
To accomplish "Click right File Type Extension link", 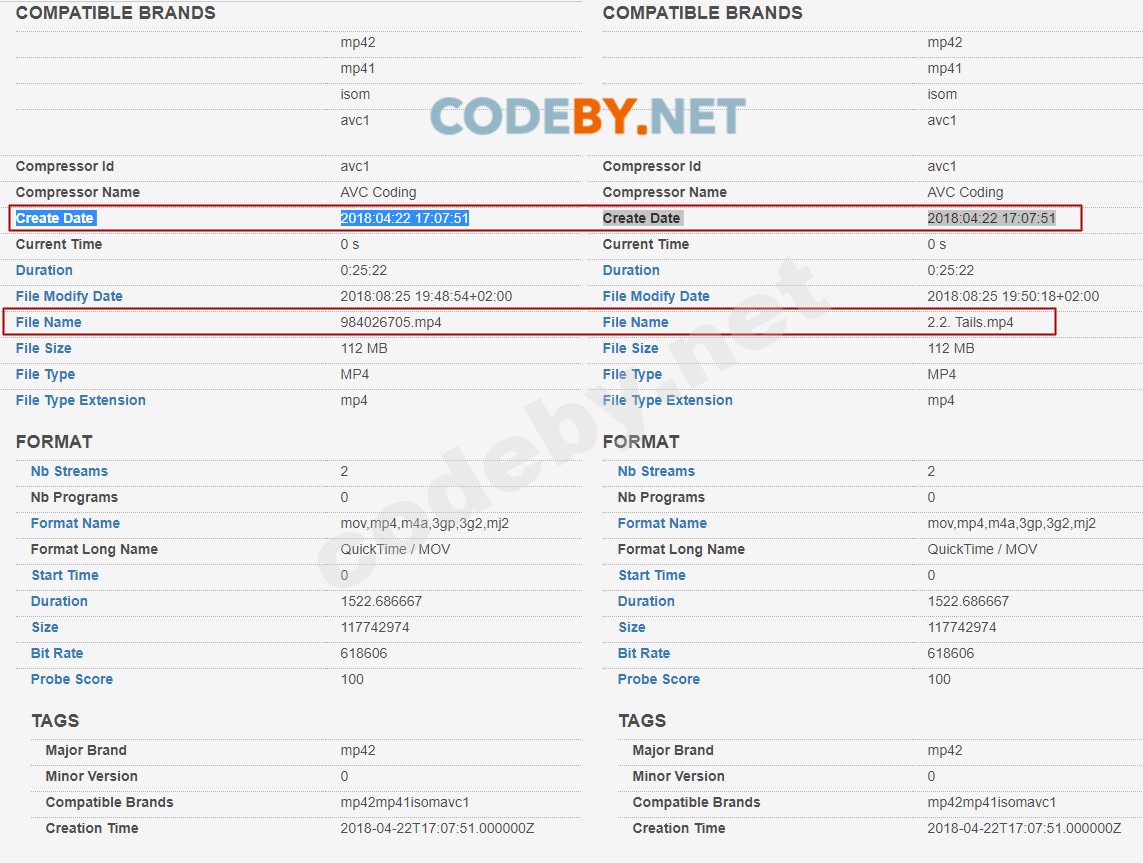I will tap(667, 400).
